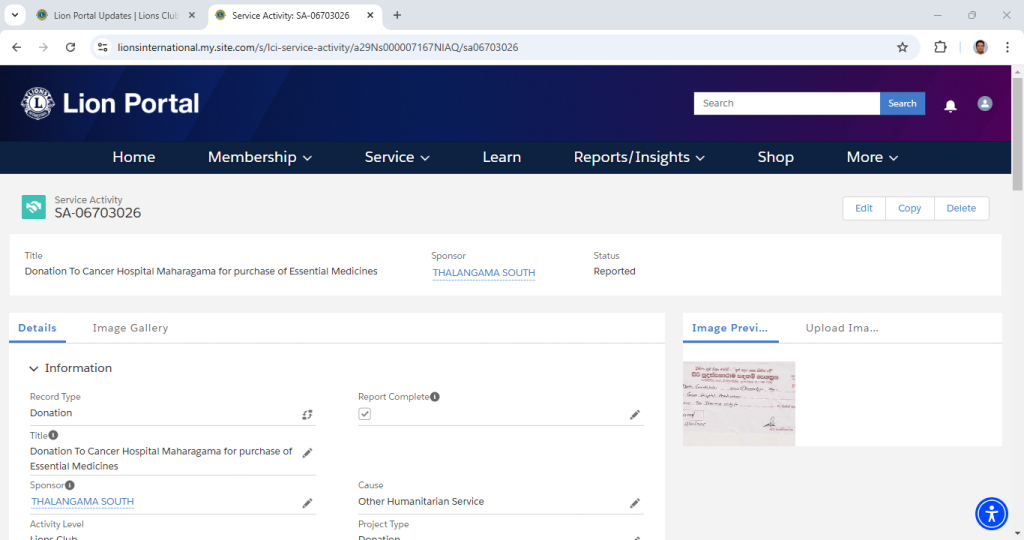Open THALANGAMA SOUTH link under Sponsor field
This screenshot has height=540, width=1024.
[82, 501]
